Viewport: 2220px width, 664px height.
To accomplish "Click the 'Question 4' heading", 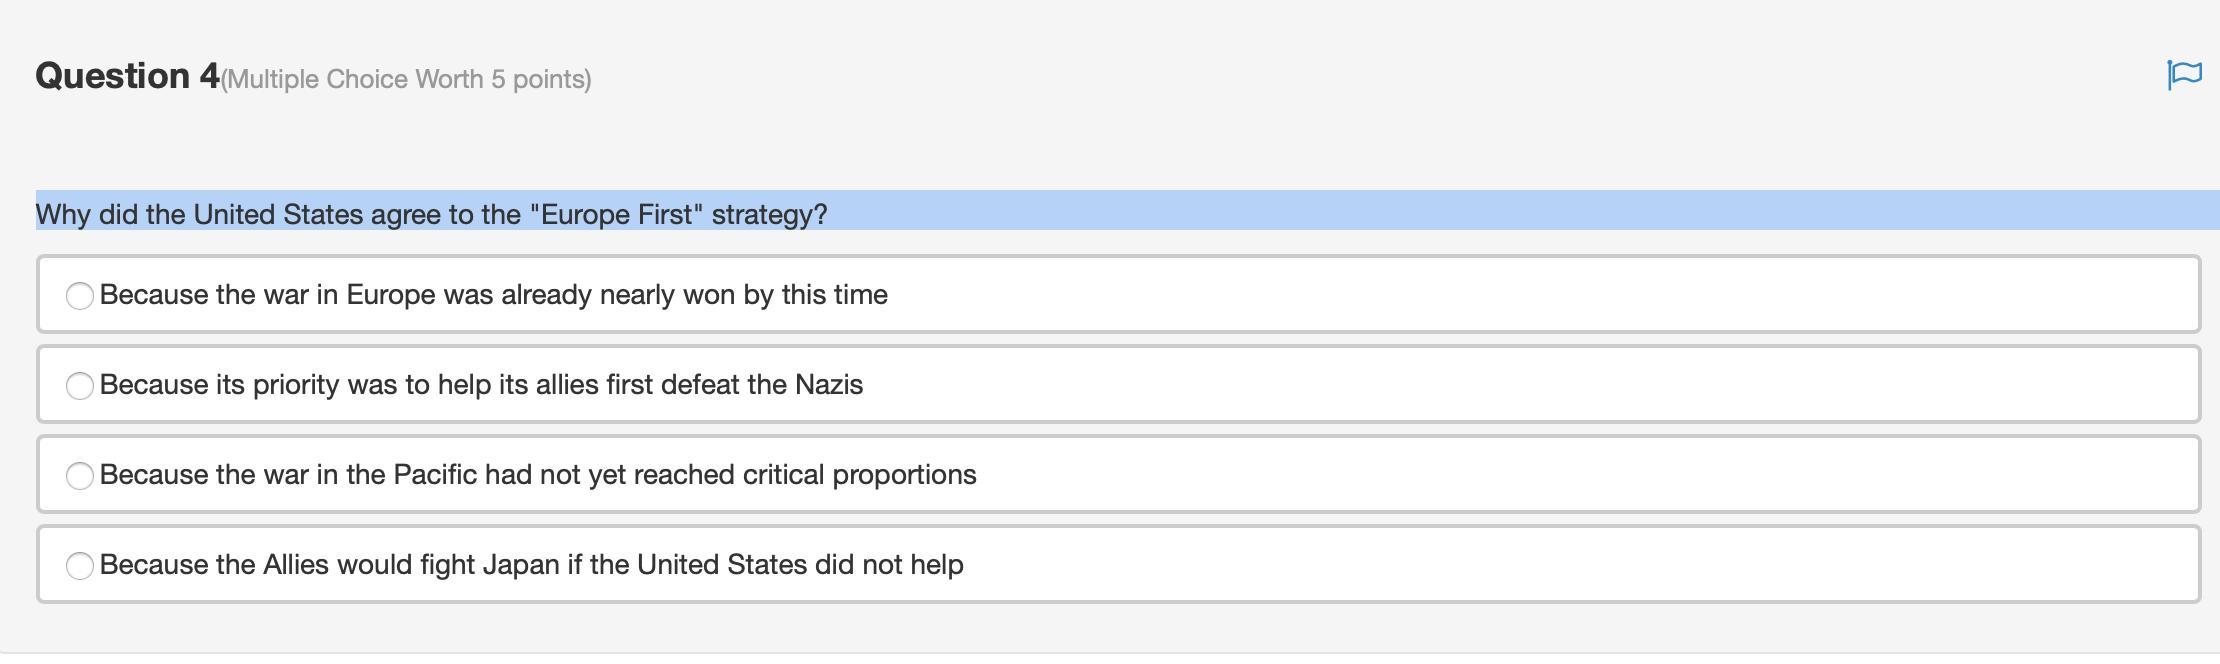I will 127,76.
